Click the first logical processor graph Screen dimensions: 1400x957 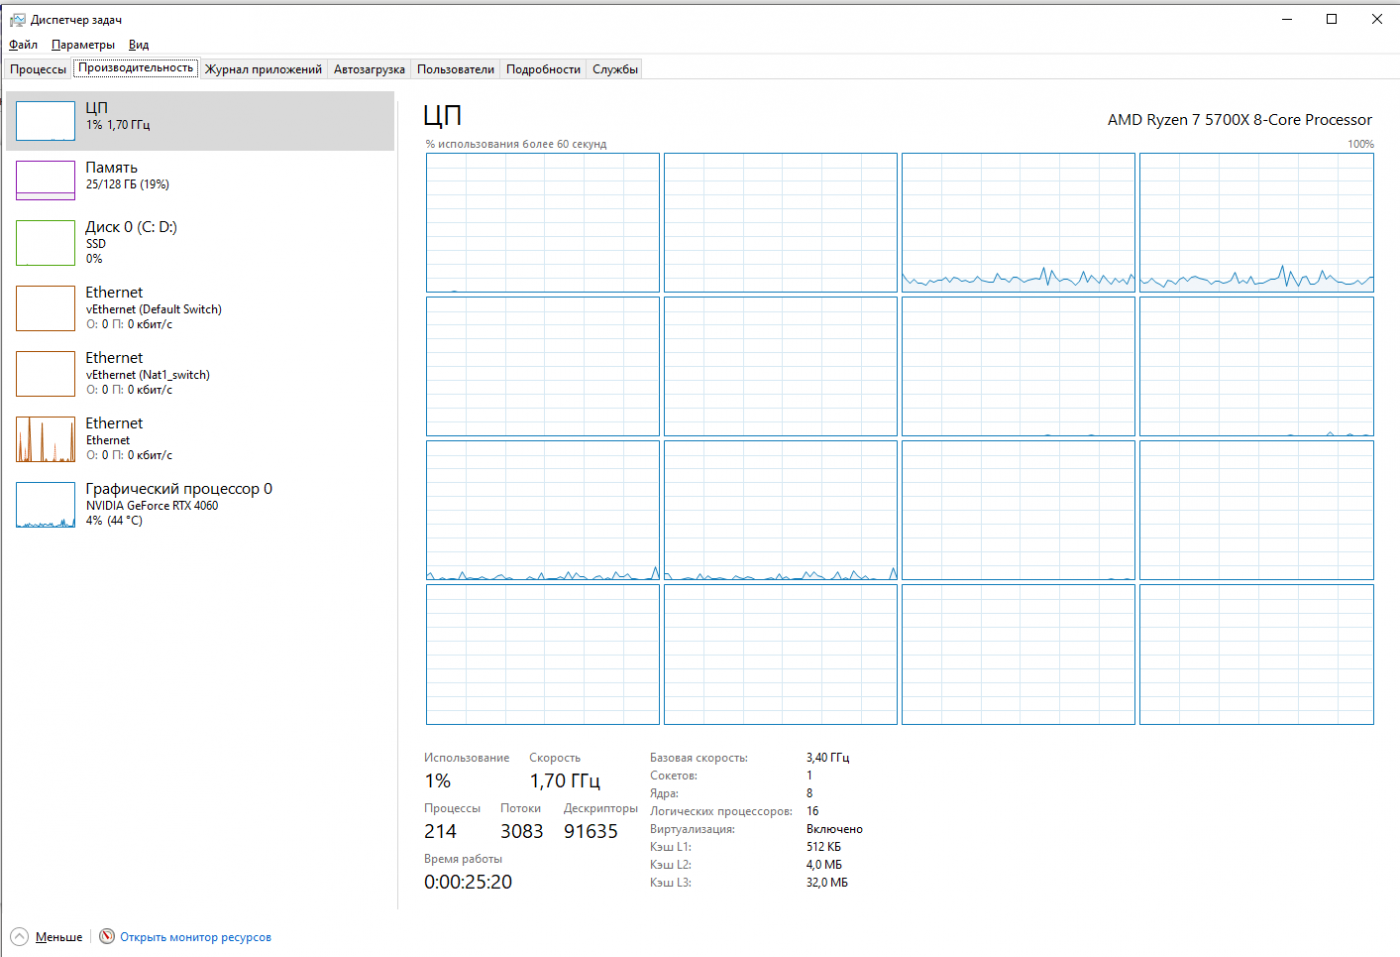click(542, 222)
